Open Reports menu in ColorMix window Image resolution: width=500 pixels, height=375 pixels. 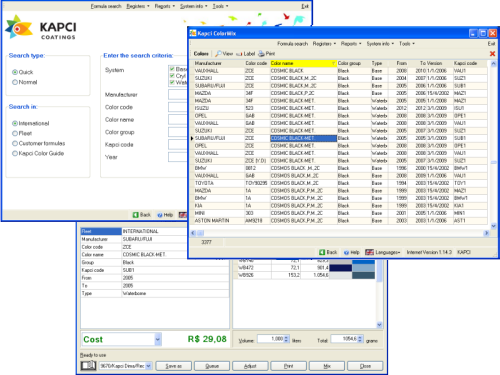pos(351,44)
